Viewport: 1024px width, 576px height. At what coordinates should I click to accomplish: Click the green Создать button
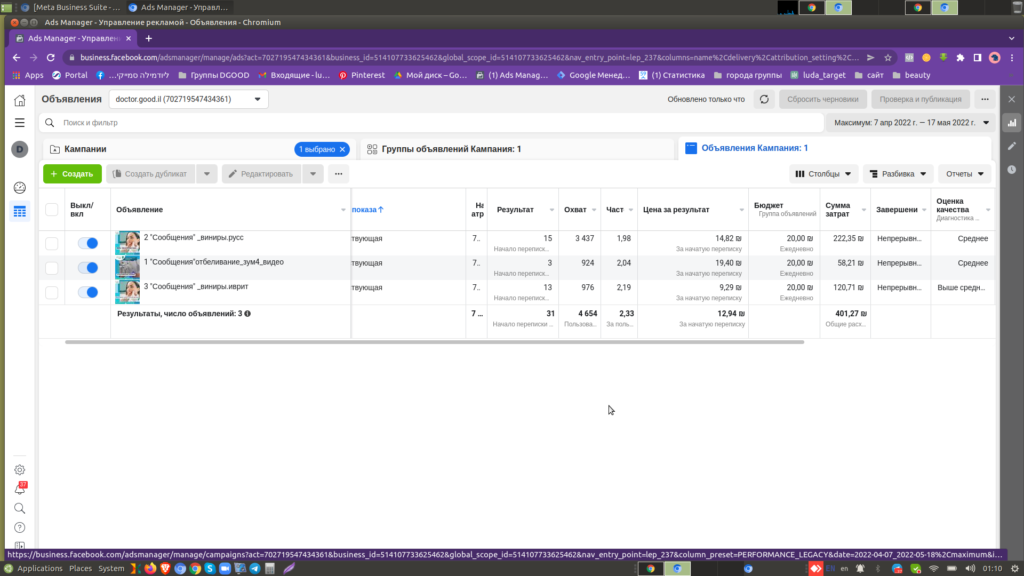[72, 174]
